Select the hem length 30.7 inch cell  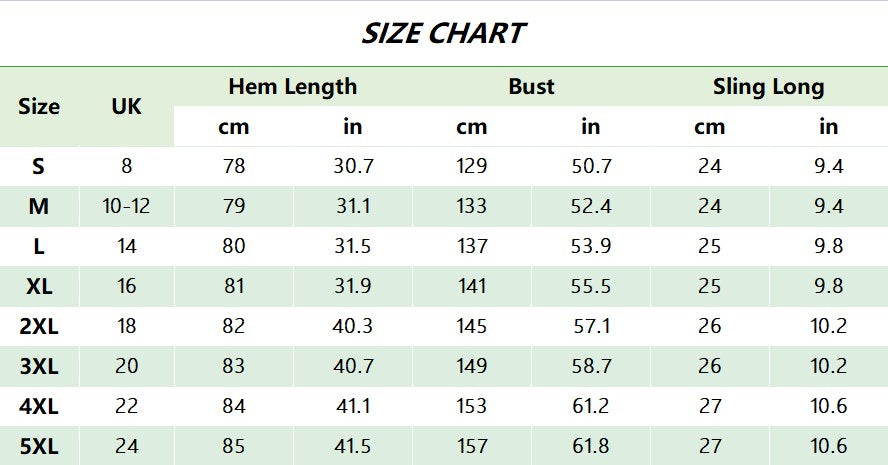click(353, 166)
